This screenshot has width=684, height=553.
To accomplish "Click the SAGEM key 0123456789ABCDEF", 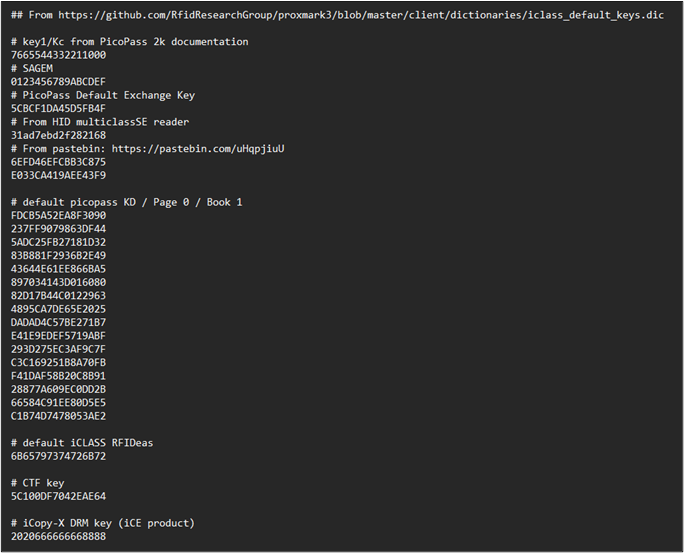I will click(58, 82).
